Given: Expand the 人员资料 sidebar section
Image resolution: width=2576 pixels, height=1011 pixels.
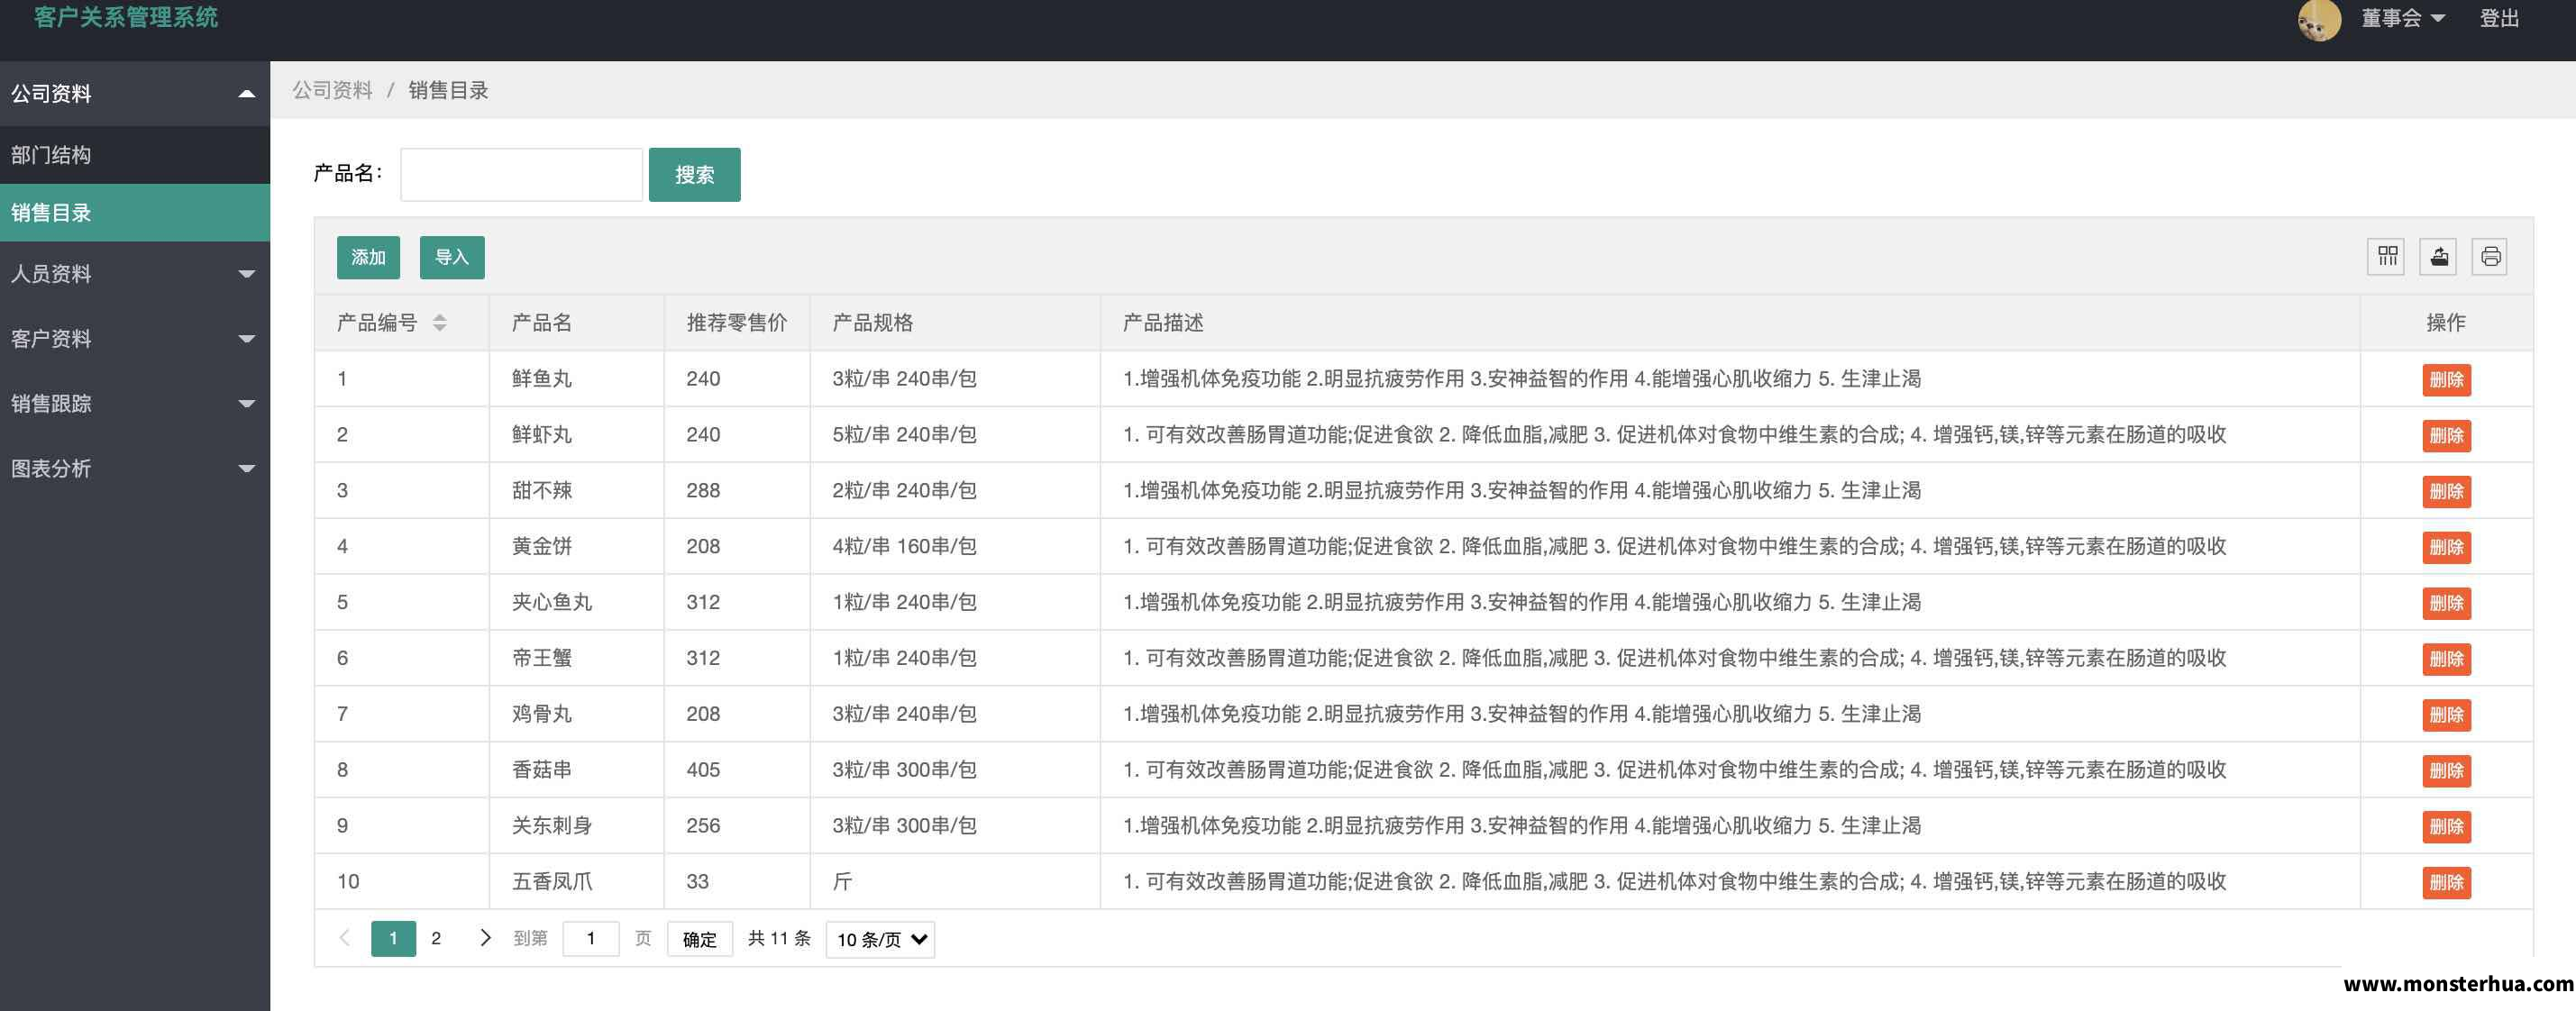Looking at the screenshot, I should coord(135,274).
